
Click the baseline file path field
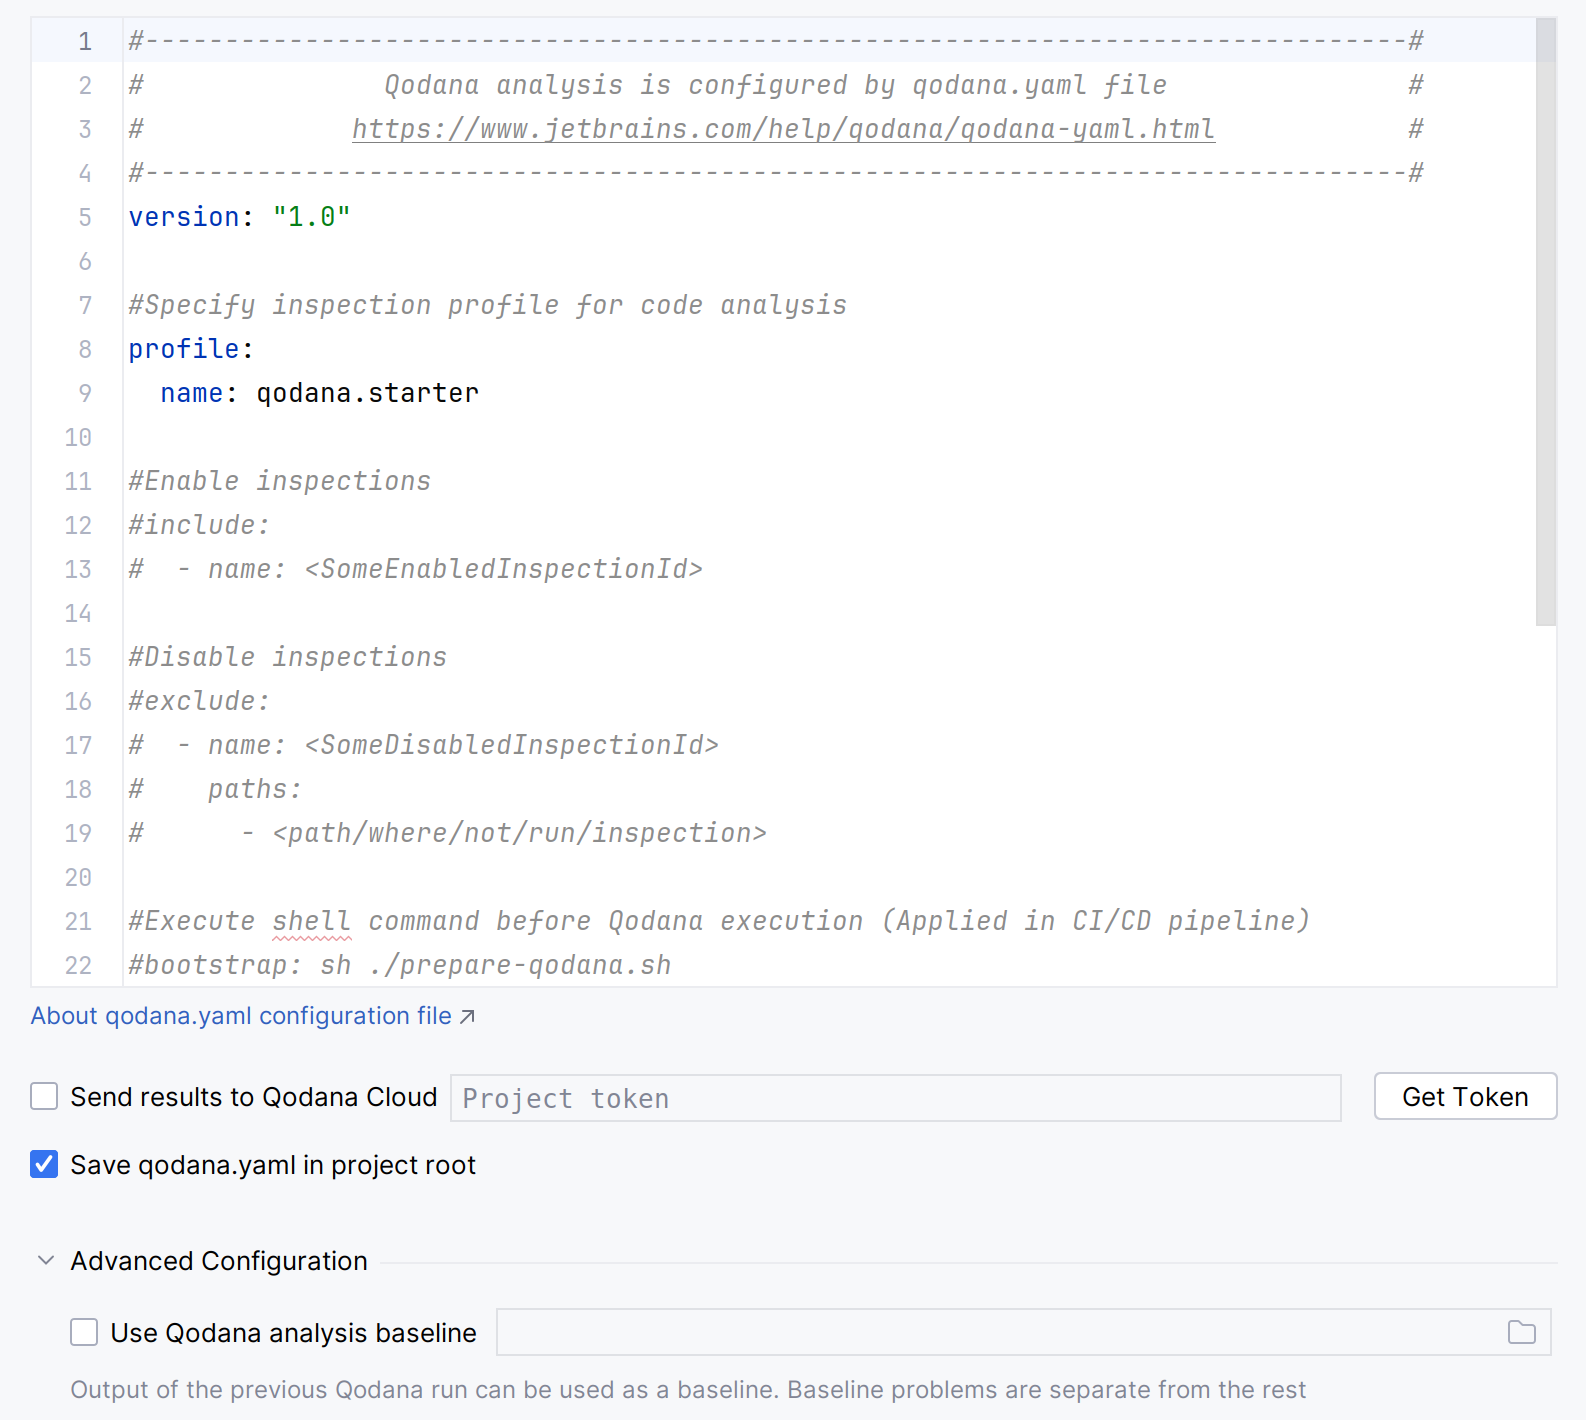pos(1000,1332)
